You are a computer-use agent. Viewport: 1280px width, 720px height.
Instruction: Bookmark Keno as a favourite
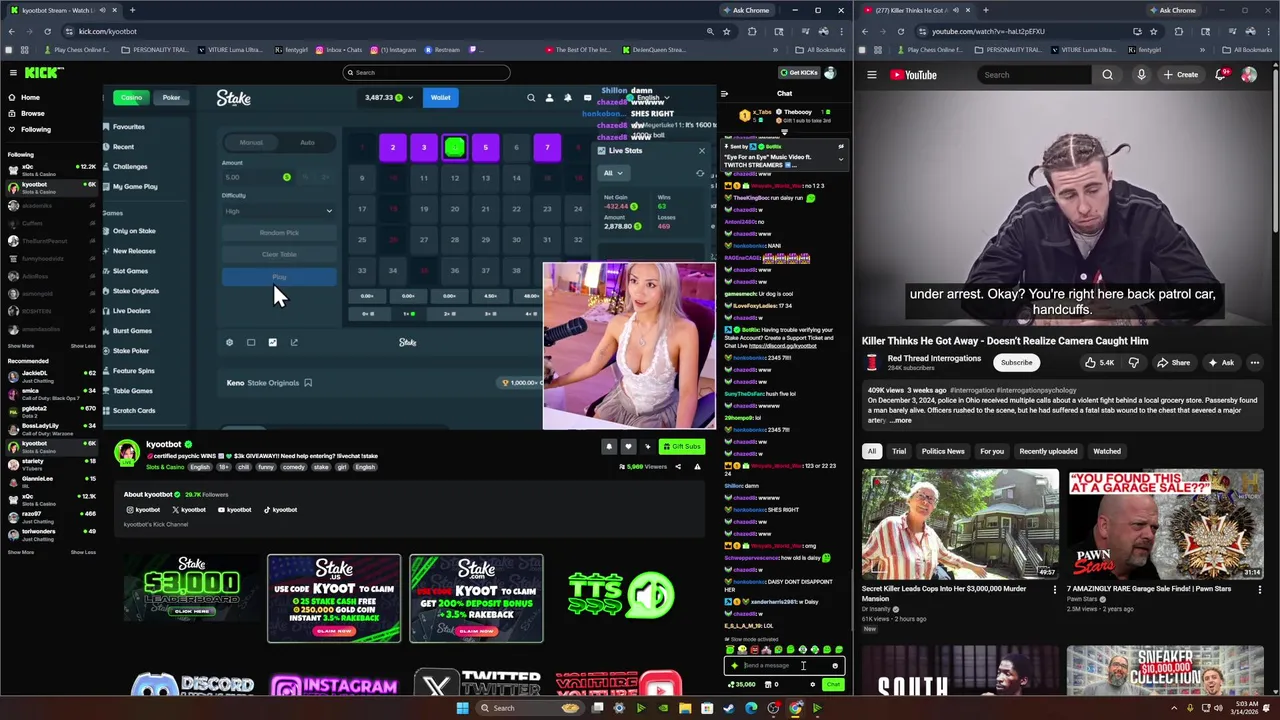point(308,383)
